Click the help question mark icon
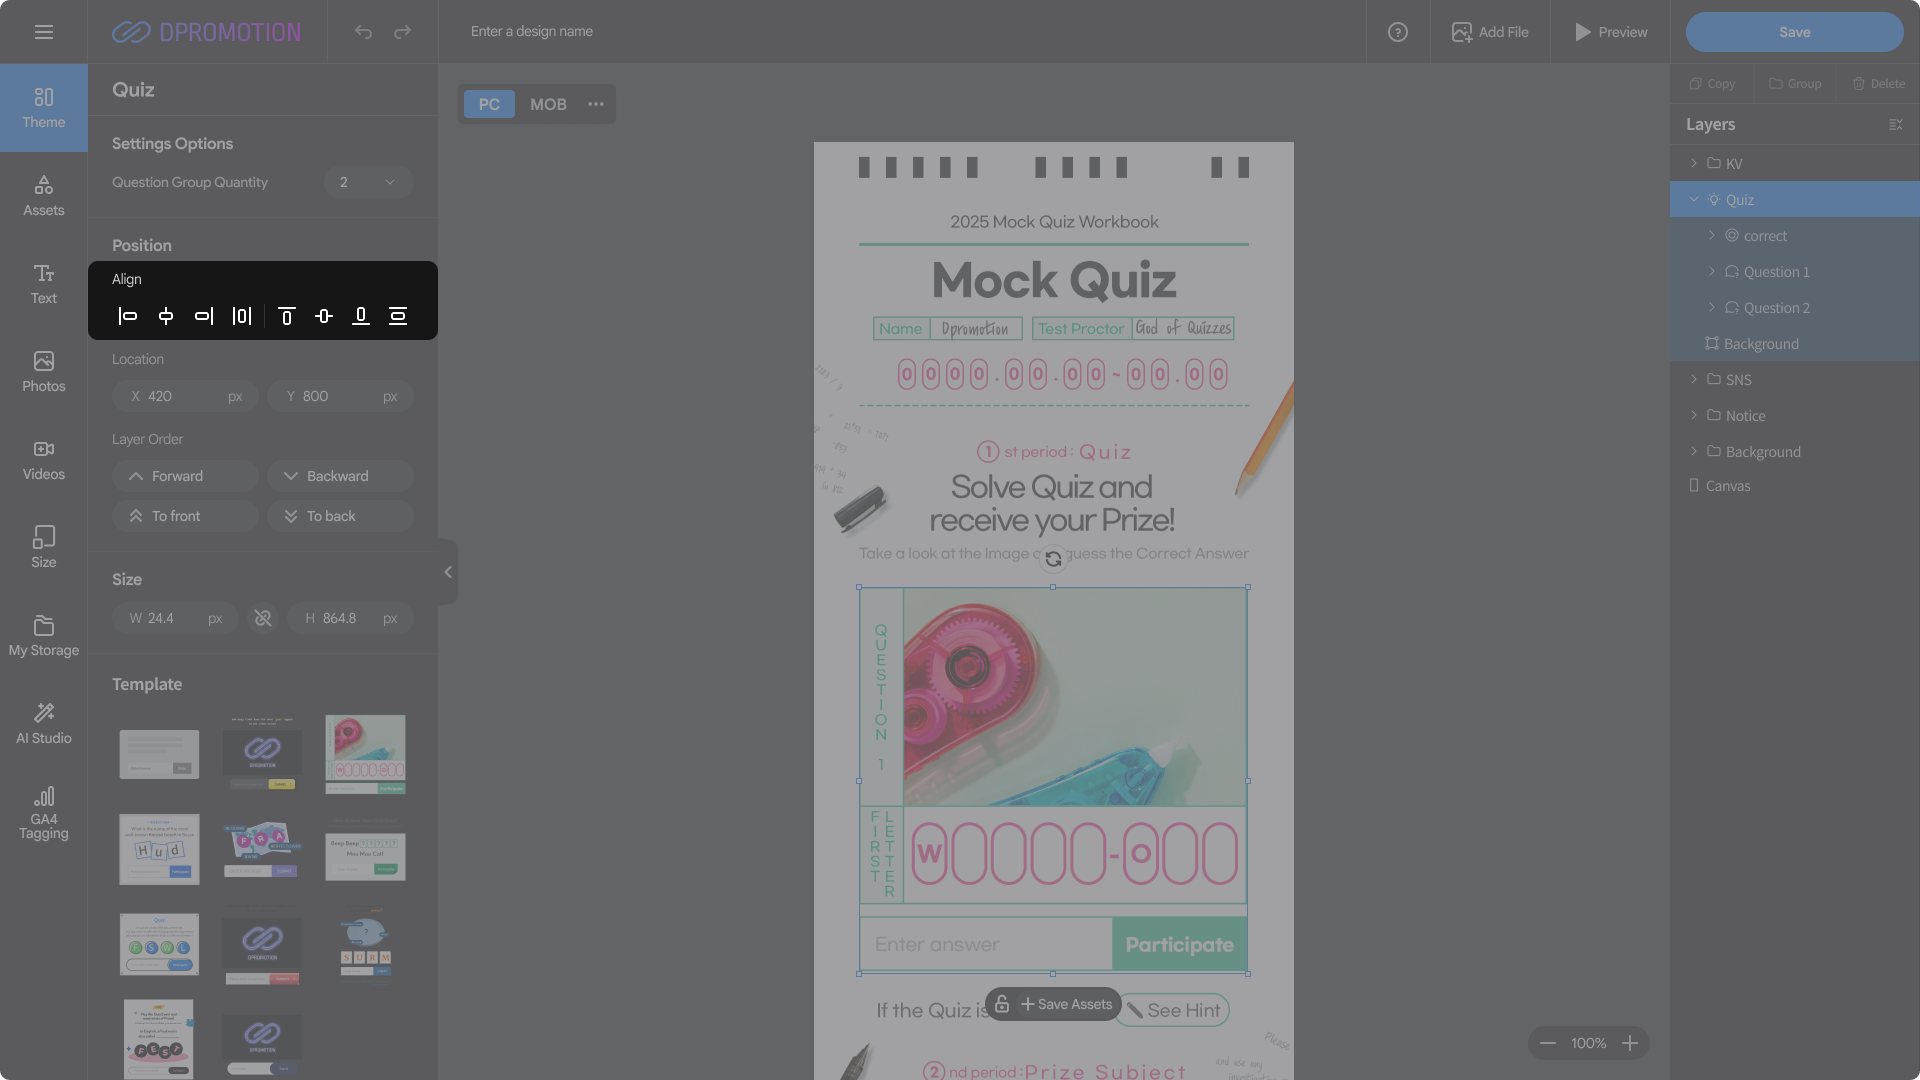Image resolution: width=1920 pixels, height=1080 pixels. [1398, 32]
